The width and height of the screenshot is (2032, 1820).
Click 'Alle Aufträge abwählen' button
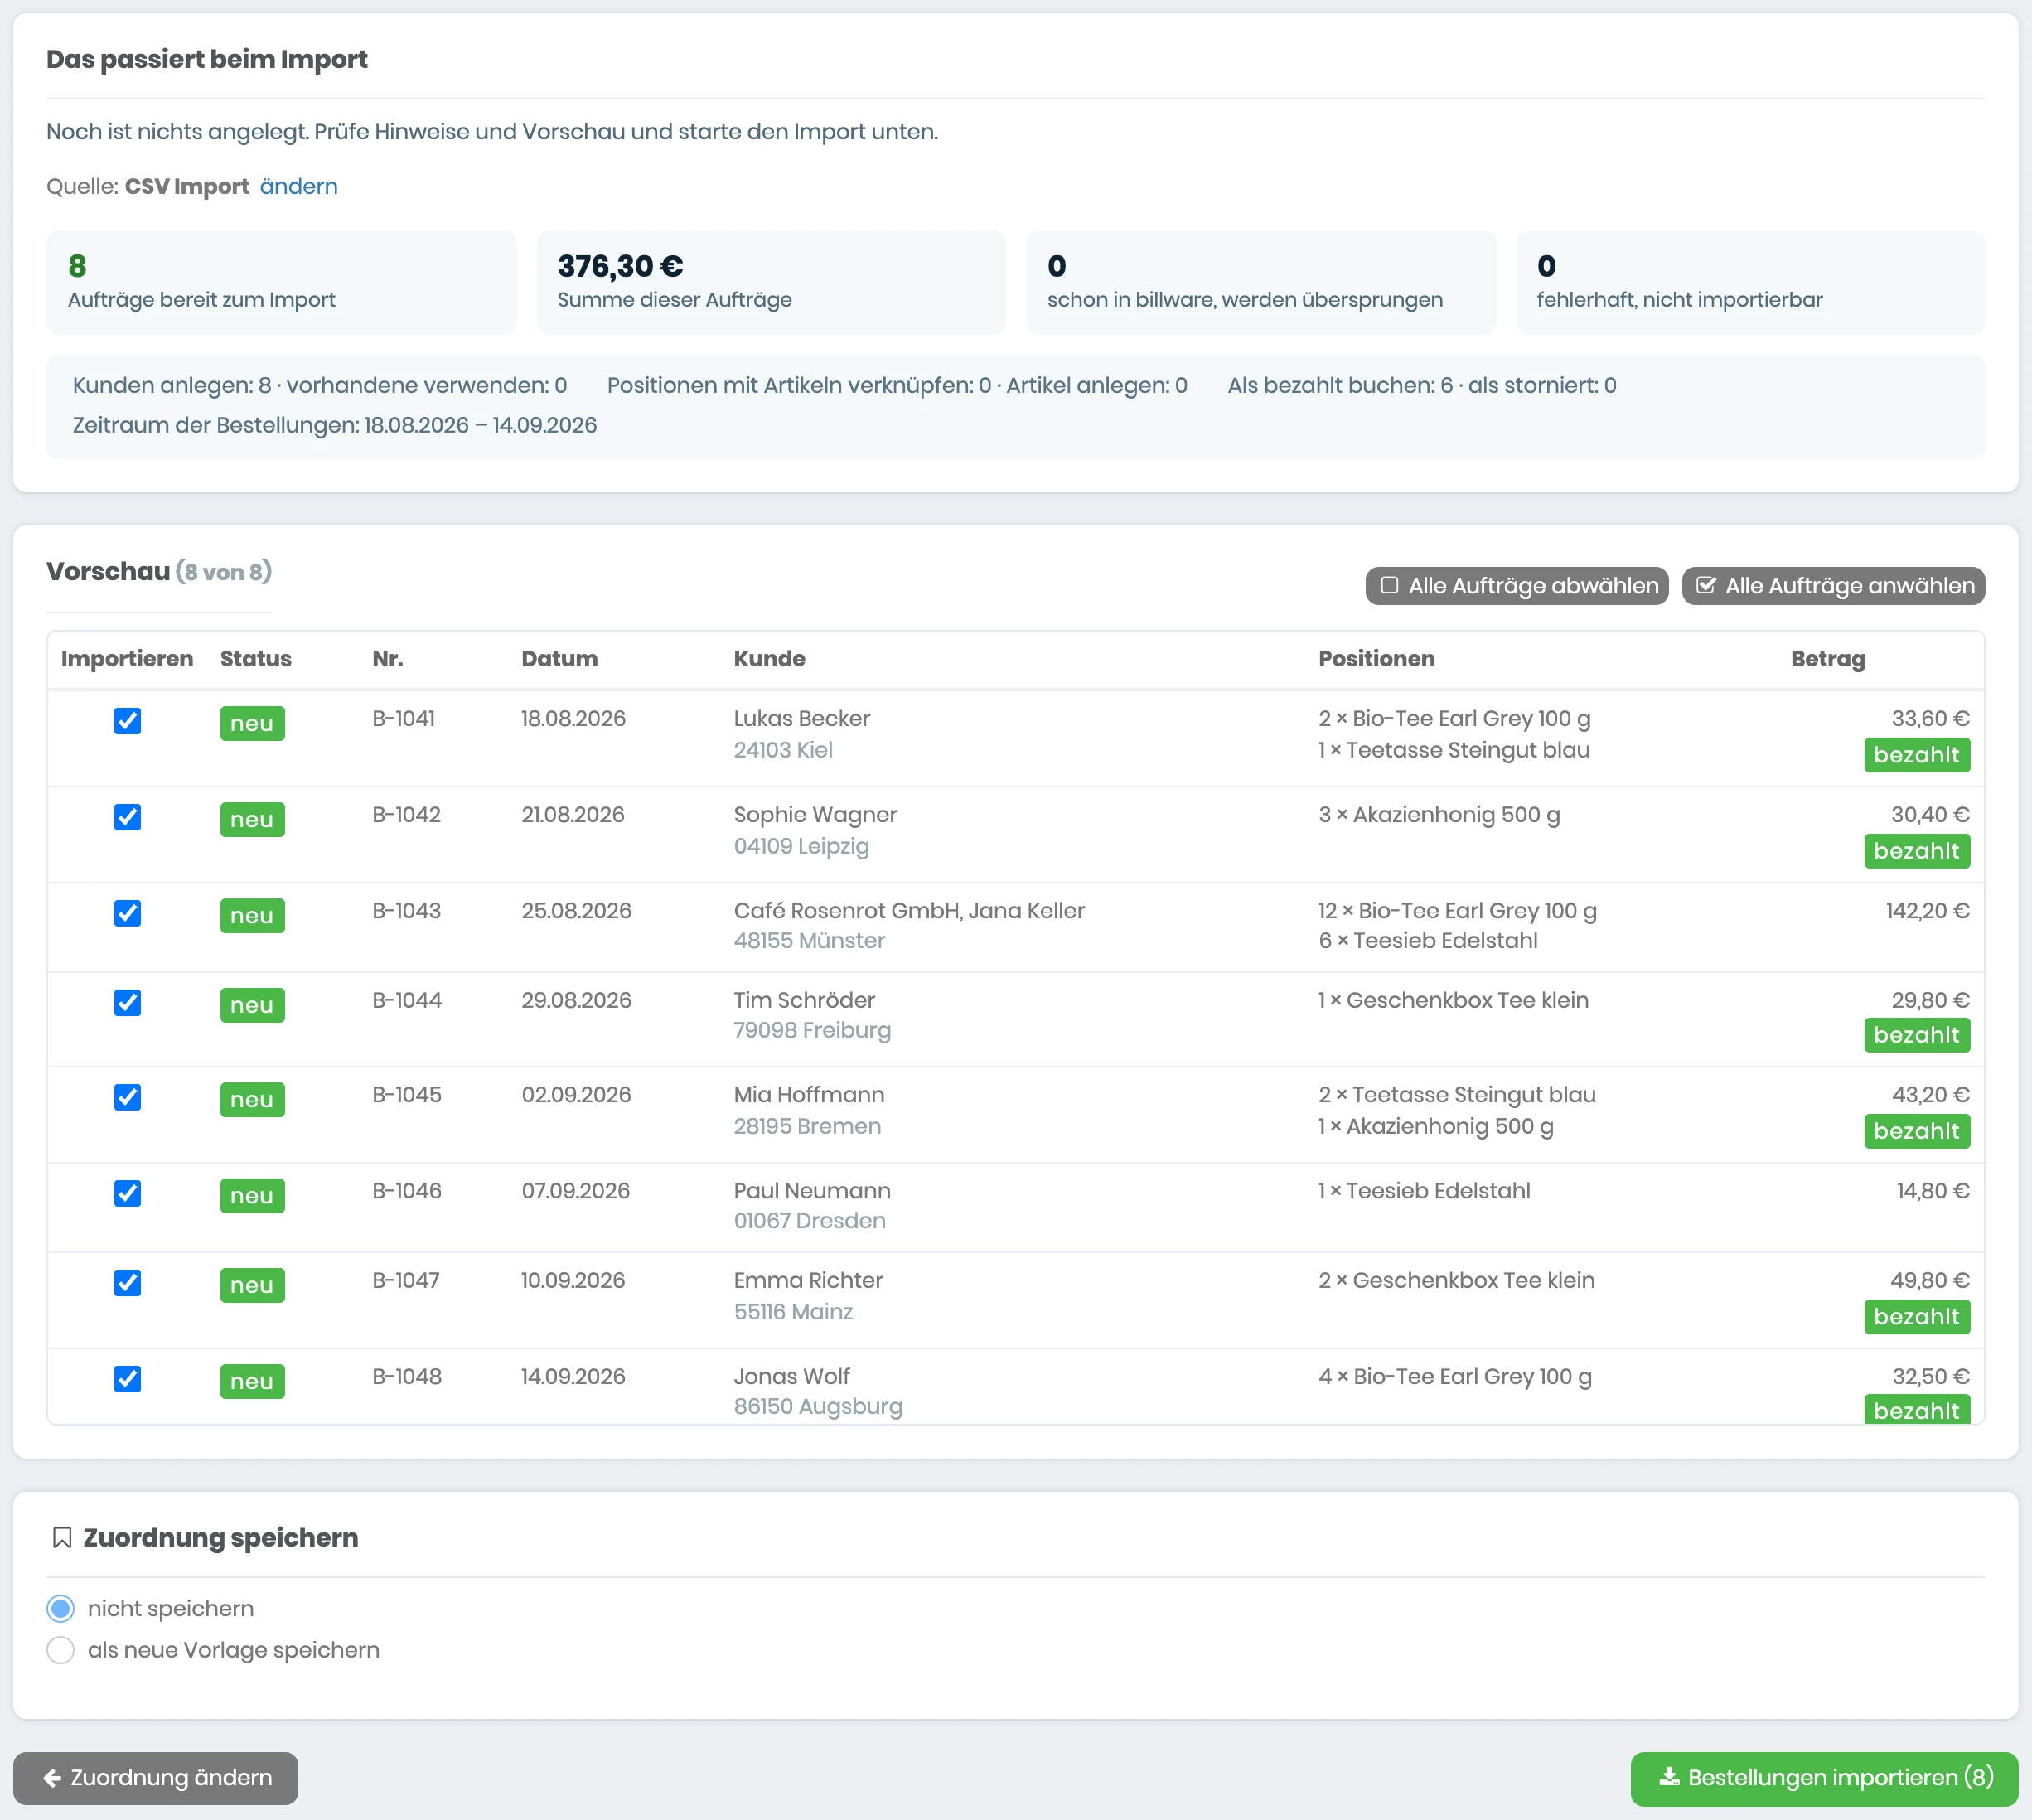[x=1517, y=585]
